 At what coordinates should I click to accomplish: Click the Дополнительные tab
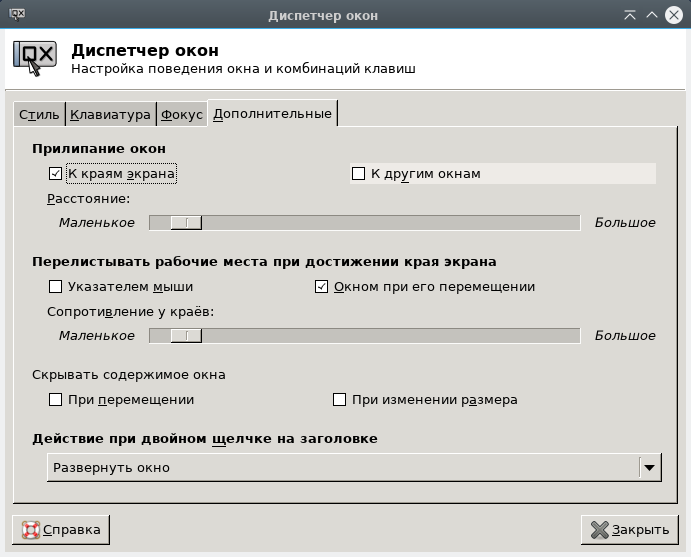coord(272,113)
